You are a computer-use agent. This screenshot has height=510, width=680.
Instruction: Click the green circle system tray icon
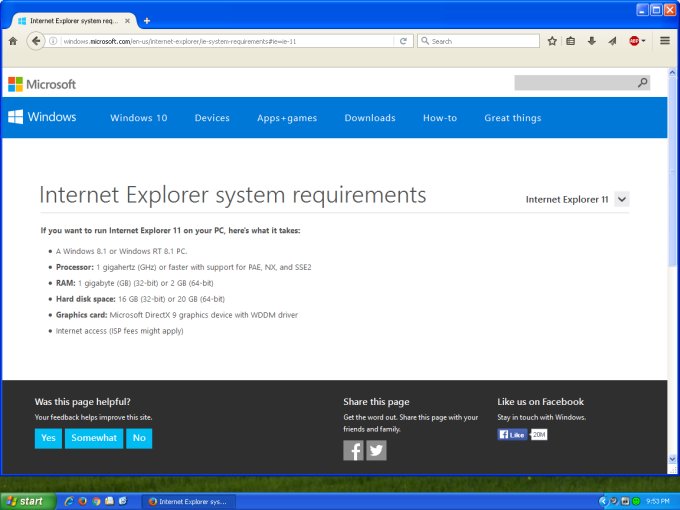[x=636, y=501]
